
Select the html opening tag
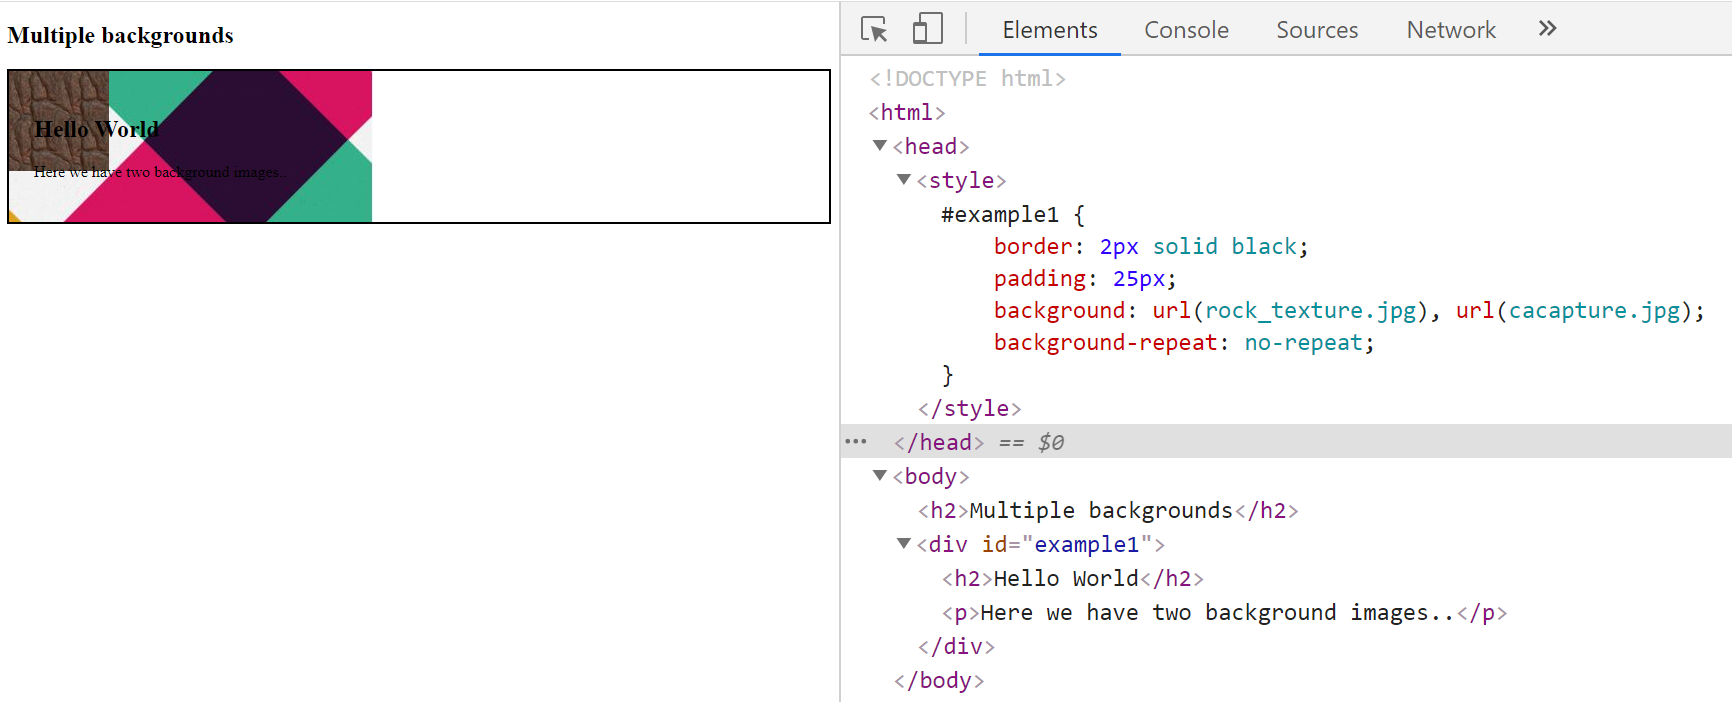point(906,113)
